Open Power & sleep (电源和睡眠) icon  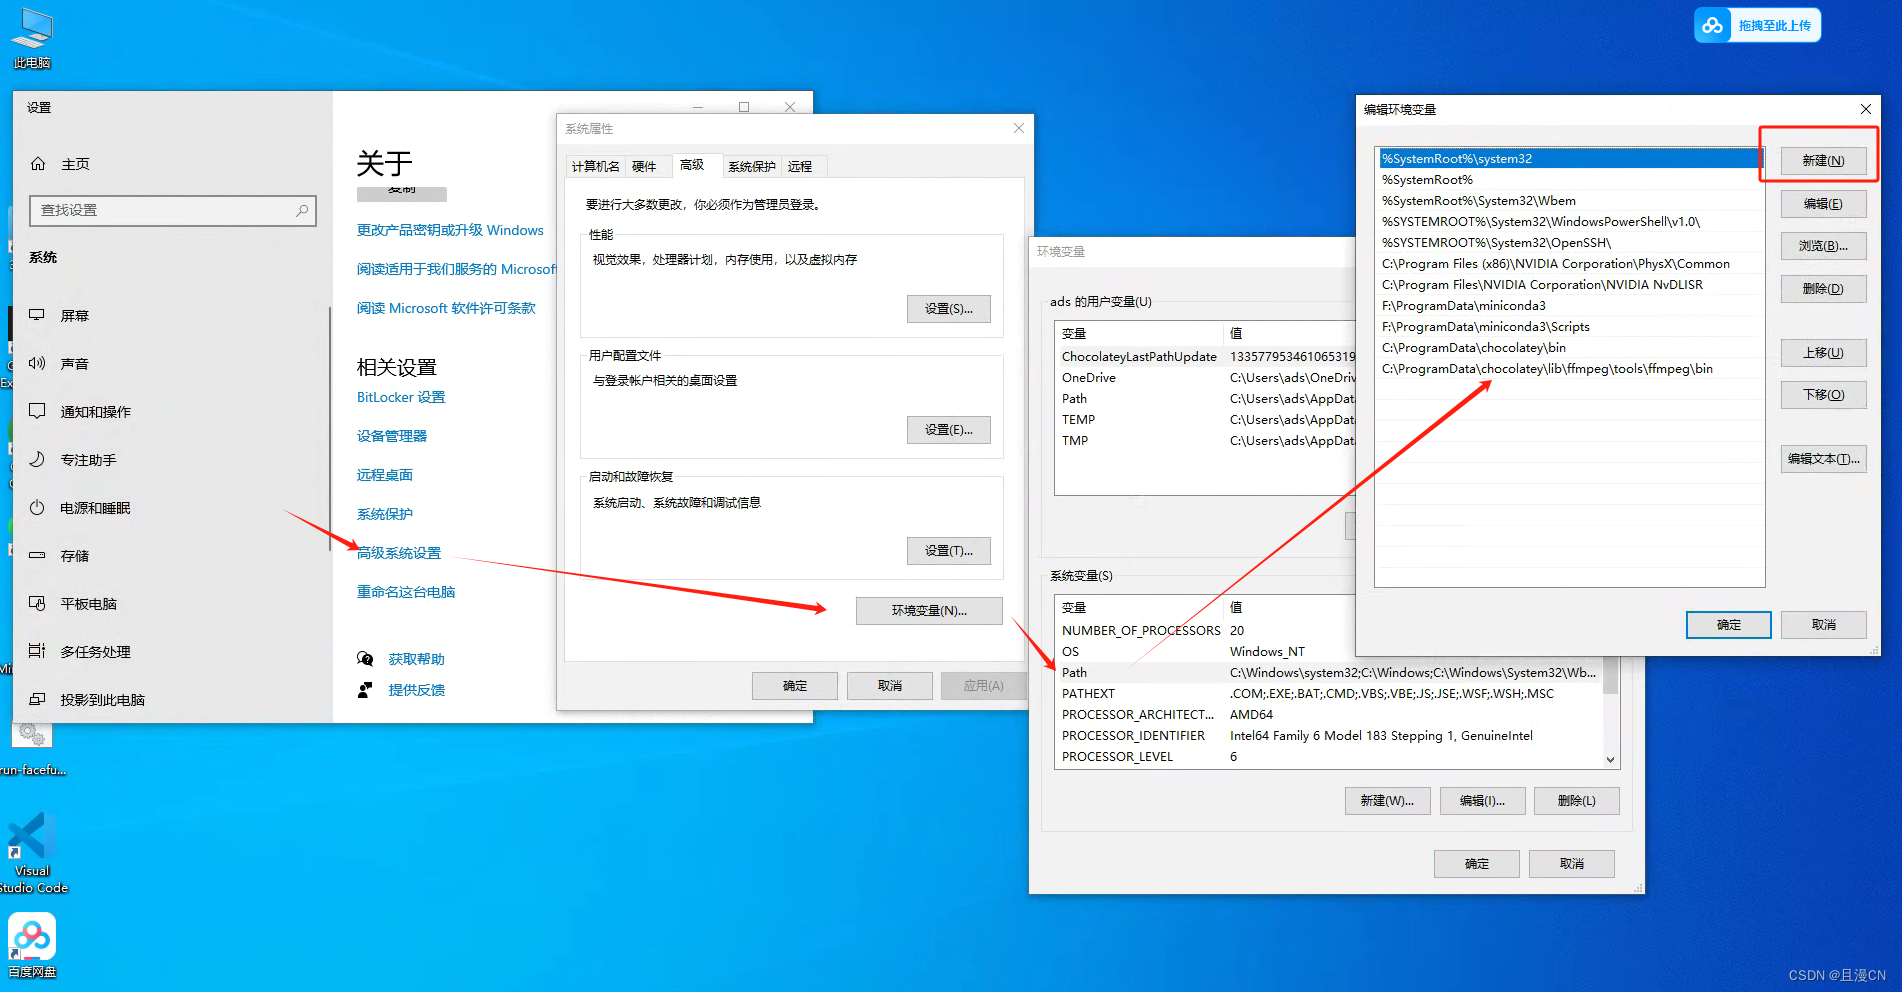pos(37,507)
